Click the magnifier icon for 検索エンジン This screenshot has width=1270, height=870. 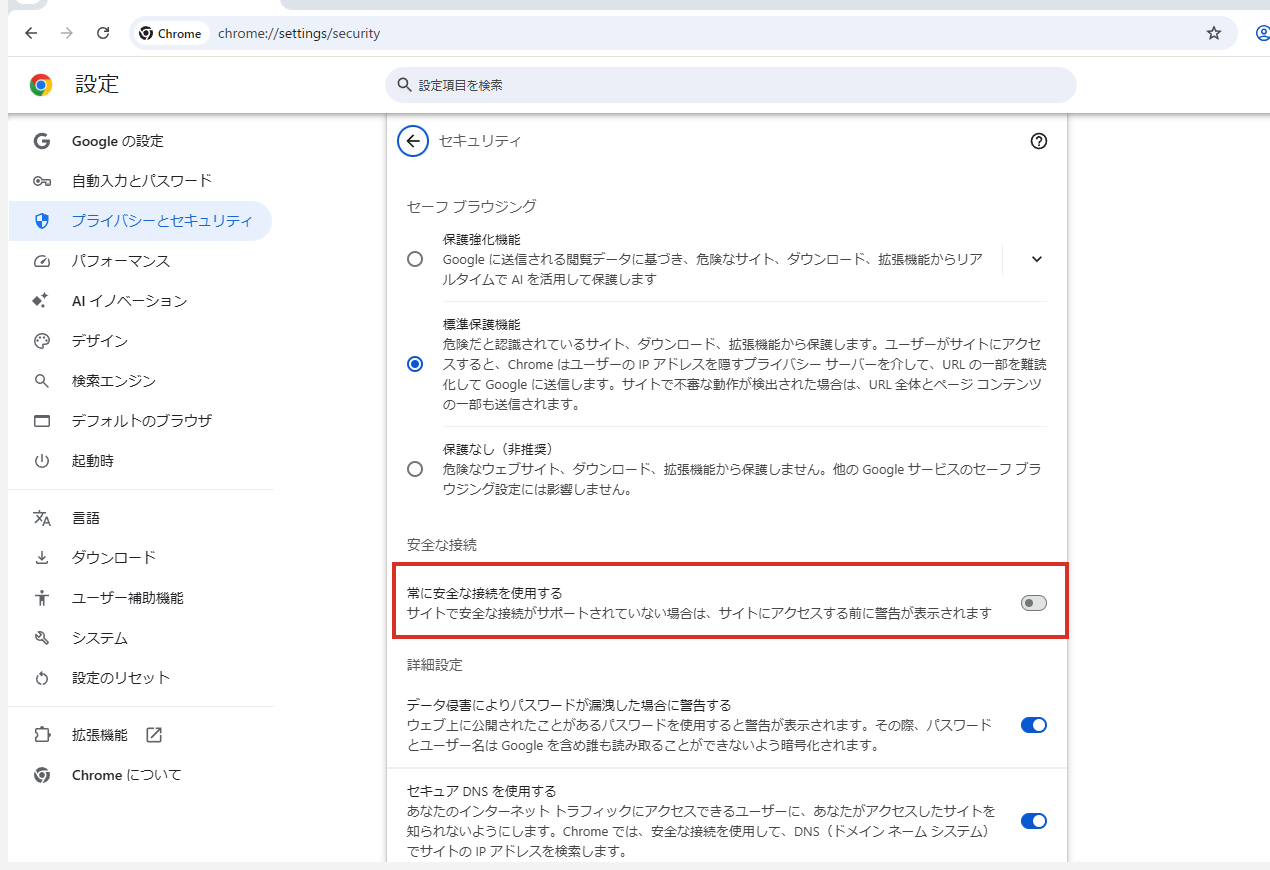click(x=41, y=381)
